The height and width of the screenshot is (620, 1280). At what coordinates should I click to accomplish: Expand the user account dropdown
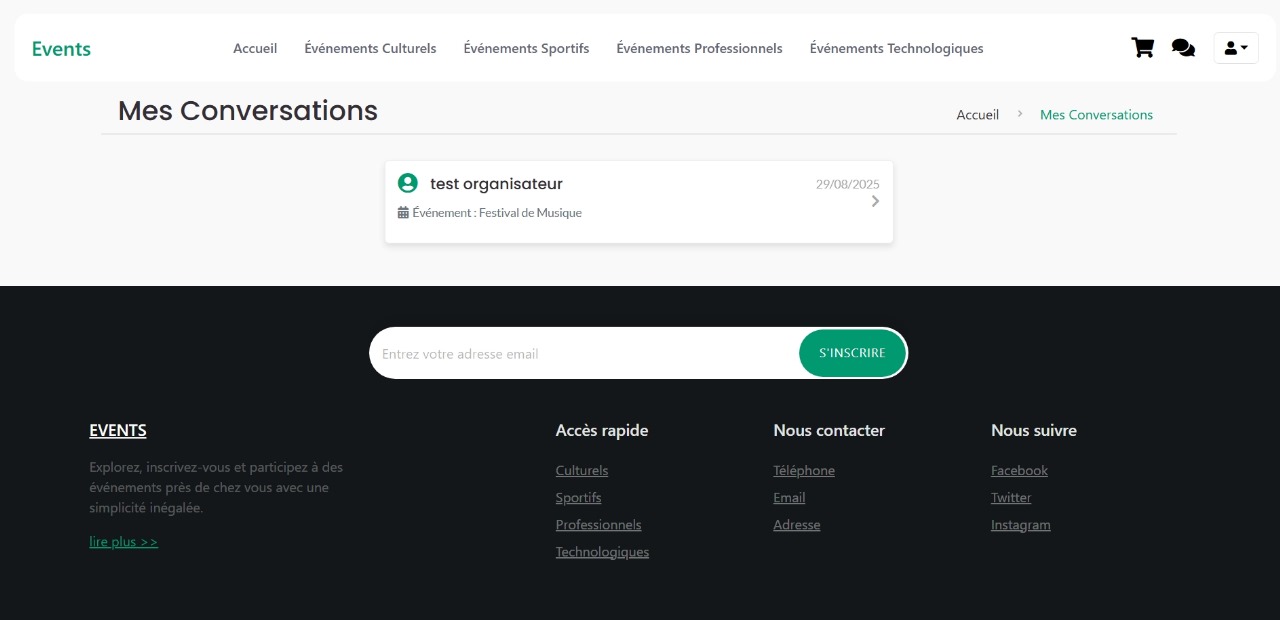[1236, 48]
